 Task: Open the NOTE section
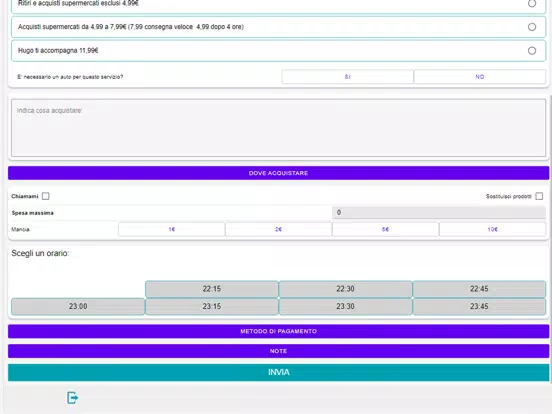point(278,351)
